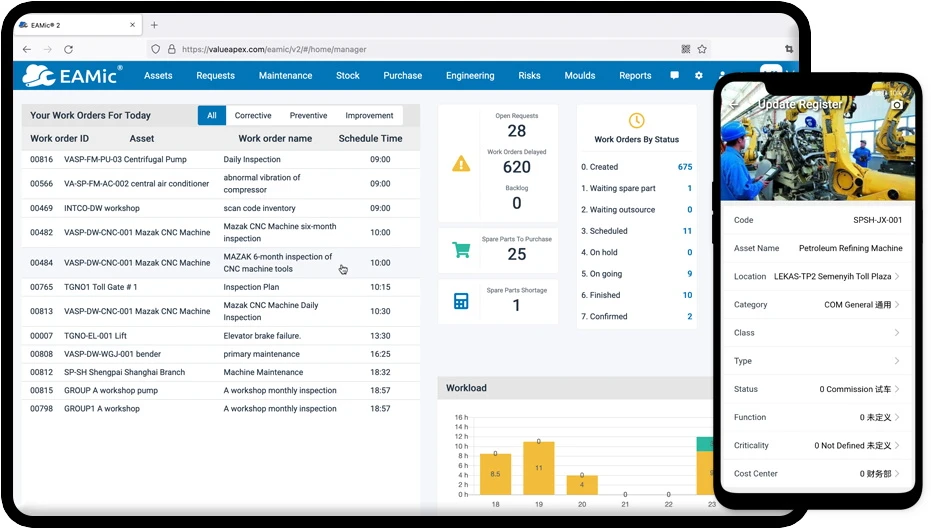This screenshot has width=931, height=529.
Task: Bookmark the page with the star icon
Action: click(x=702, y=49)
